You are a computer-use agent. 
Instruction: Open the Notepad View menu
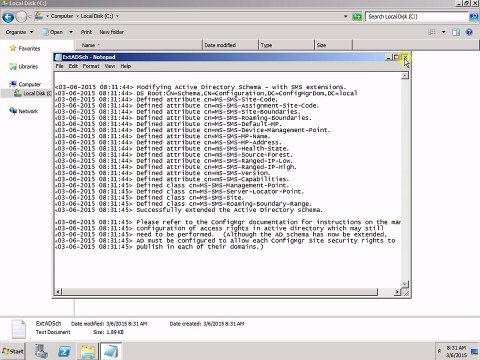coord(110,66)
